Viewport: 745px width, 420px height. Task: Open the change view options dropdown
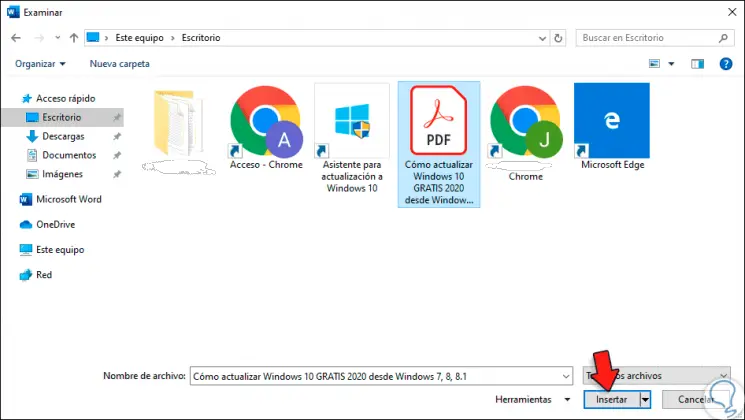pos(672,63)
